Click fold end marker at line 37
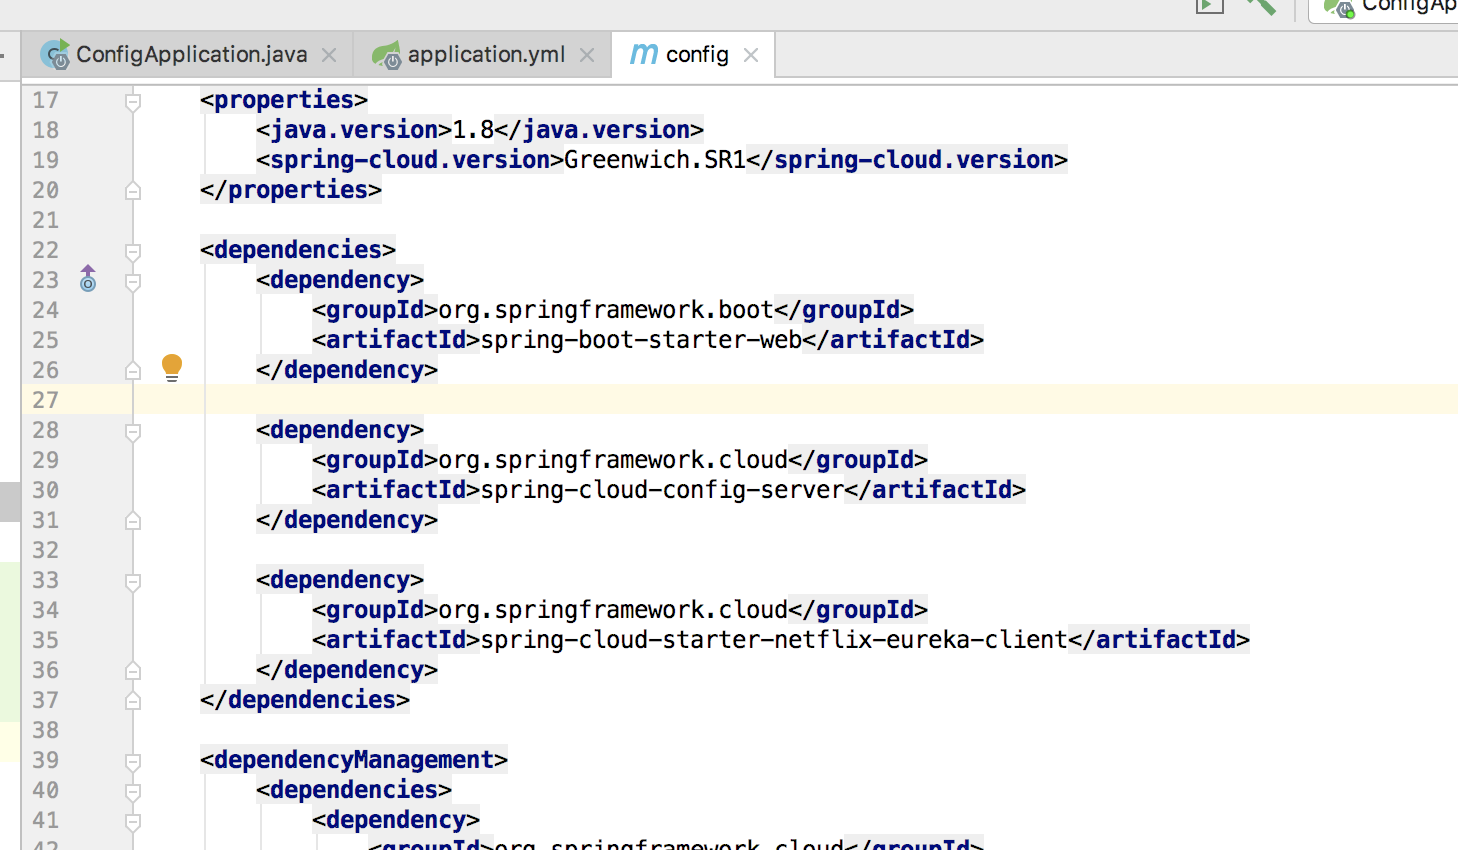1458x850 pixels. tap(133, 701)
